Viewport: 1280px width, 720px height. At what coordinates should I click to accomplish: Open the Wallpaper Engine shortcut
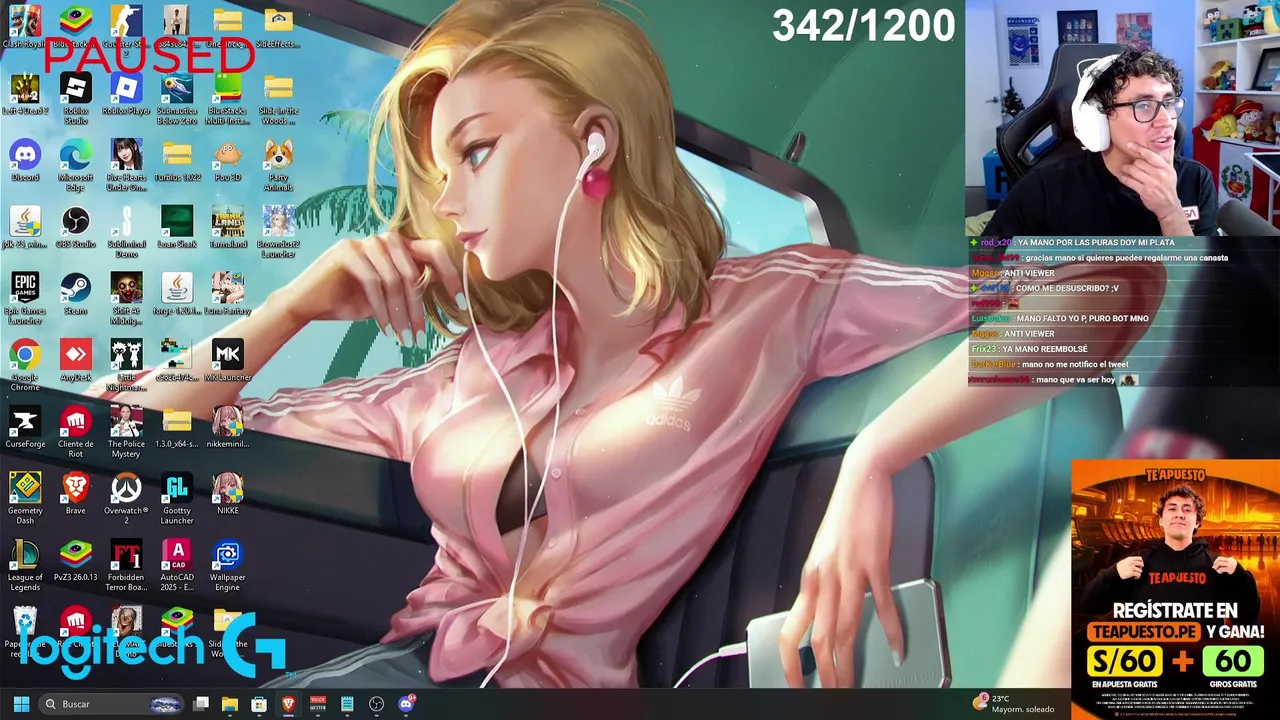228,565
